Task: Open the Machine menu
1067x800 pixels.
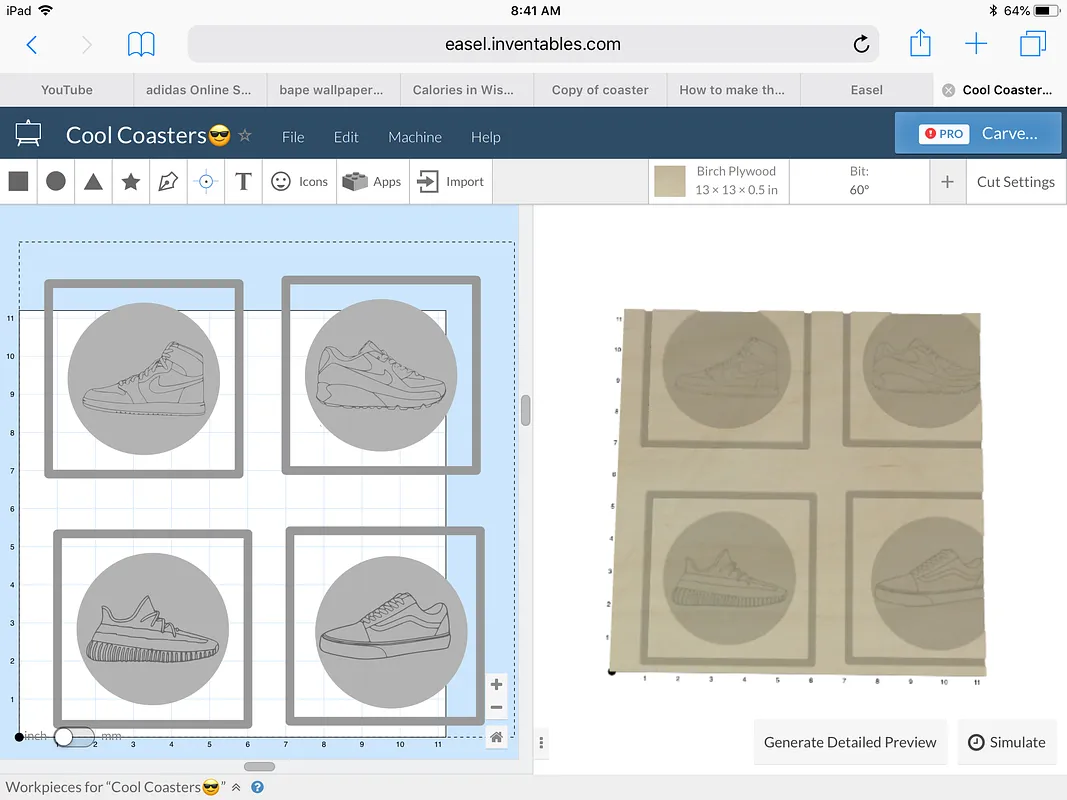Action: click(x=415, y=137)
